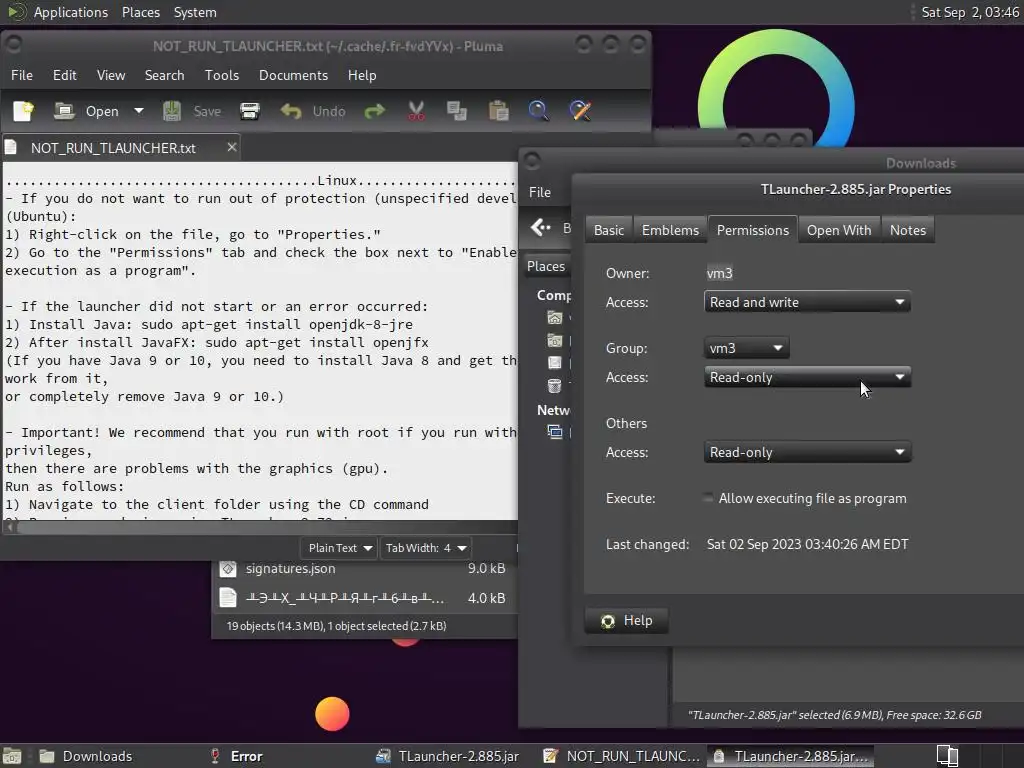Open Pluma Search menu
Screen dimensions: 1024x768
[x=165, y=75]
